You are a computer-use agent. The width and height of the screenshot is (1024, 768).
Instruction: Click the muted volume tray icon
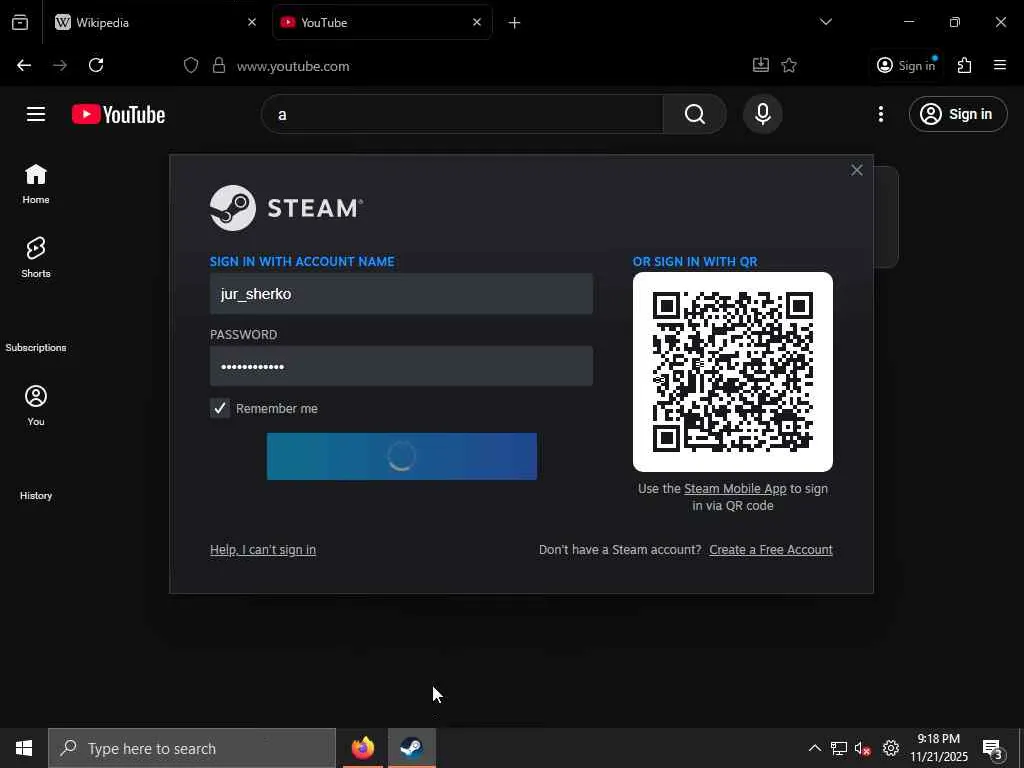click(x=863, y=748)
